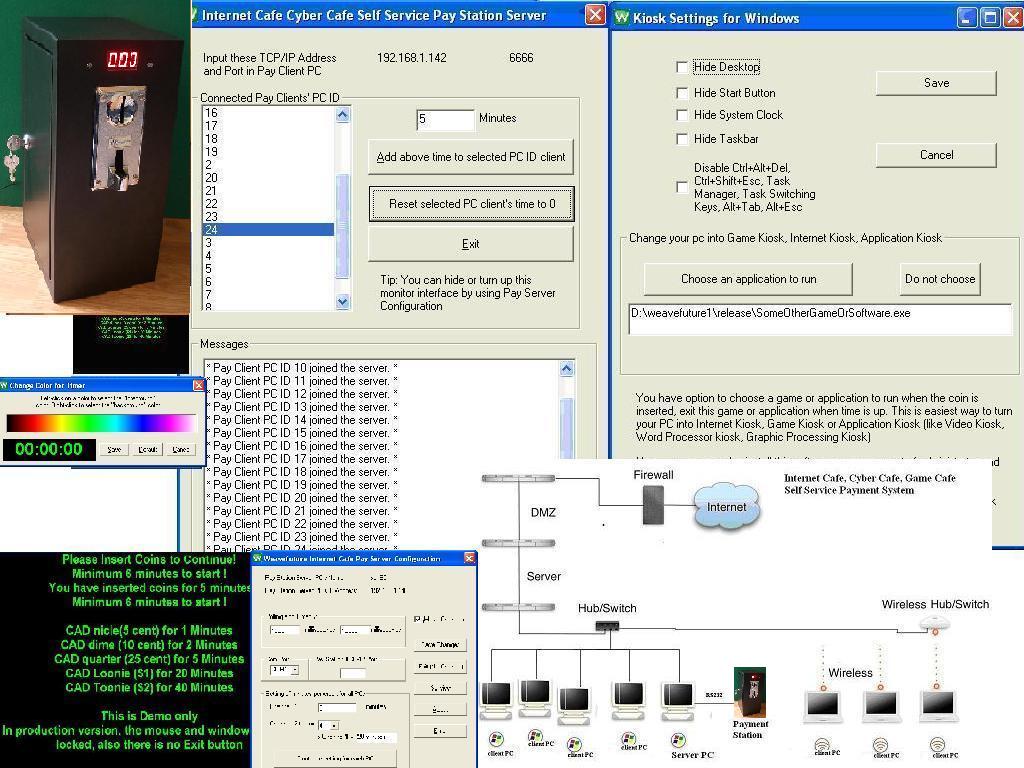The image size is (1024, 768).
Task: Check the Hide Taskbar option
Action: [683, 139]
